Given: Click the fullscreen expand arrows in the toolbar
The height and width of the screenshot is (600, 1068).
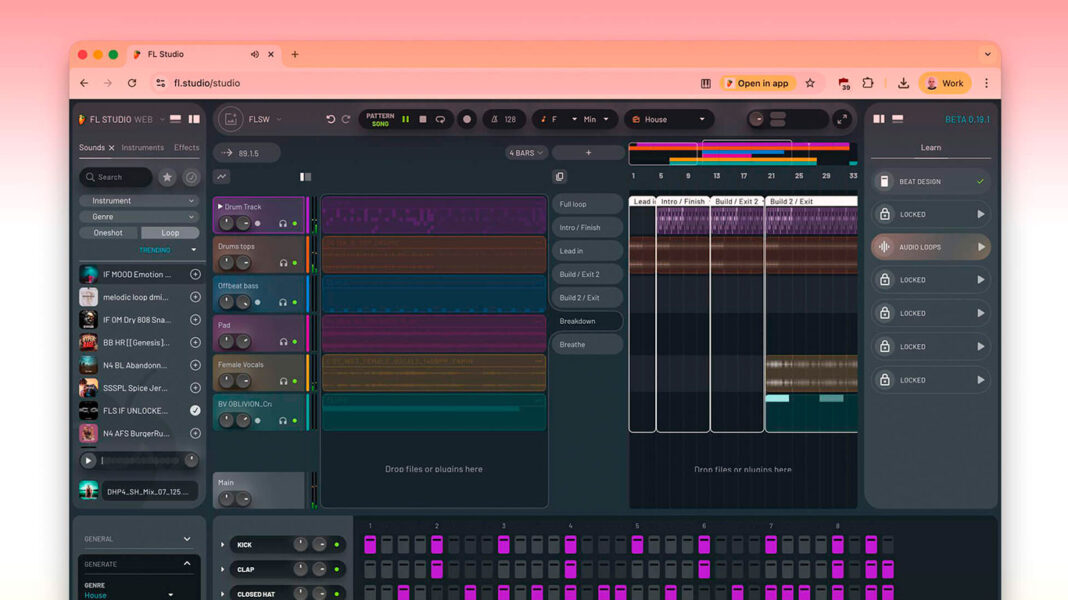Looking at the screenshot, I should [x=845, y=119].
